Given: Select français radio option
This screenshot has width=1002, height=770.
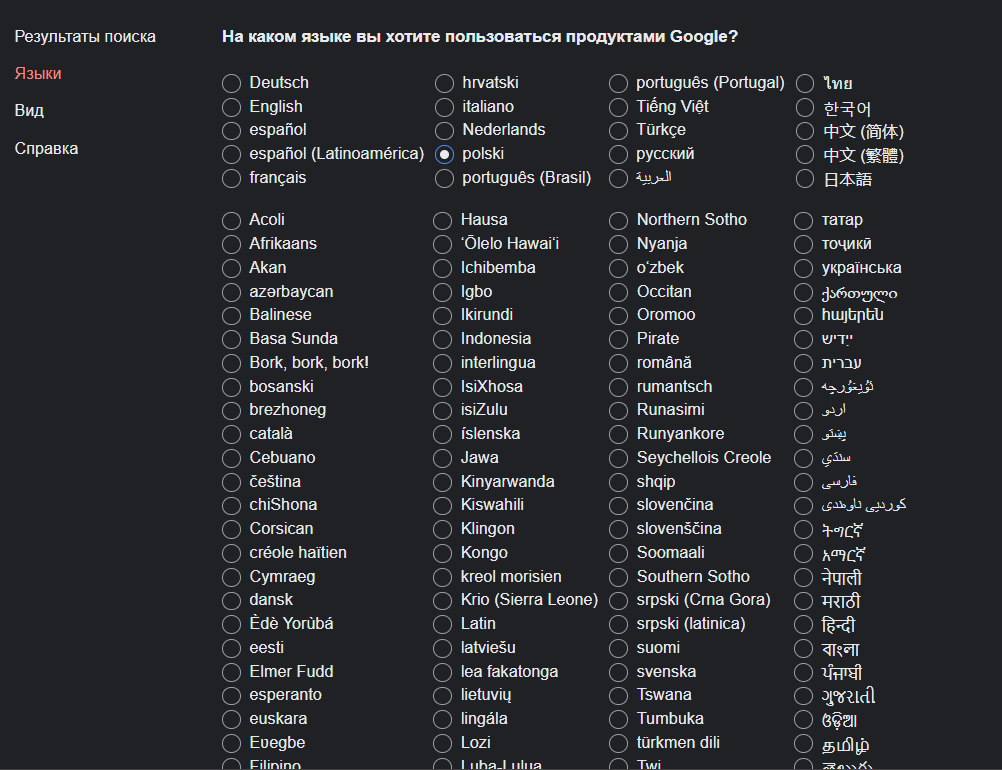Looking at the screenshot, I should coord(232,179).
